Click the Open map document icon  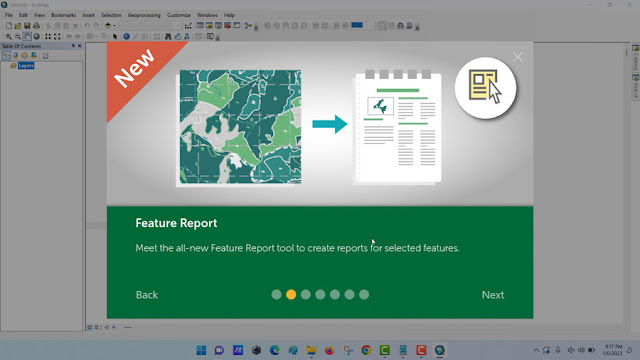(x=18, y=26)
